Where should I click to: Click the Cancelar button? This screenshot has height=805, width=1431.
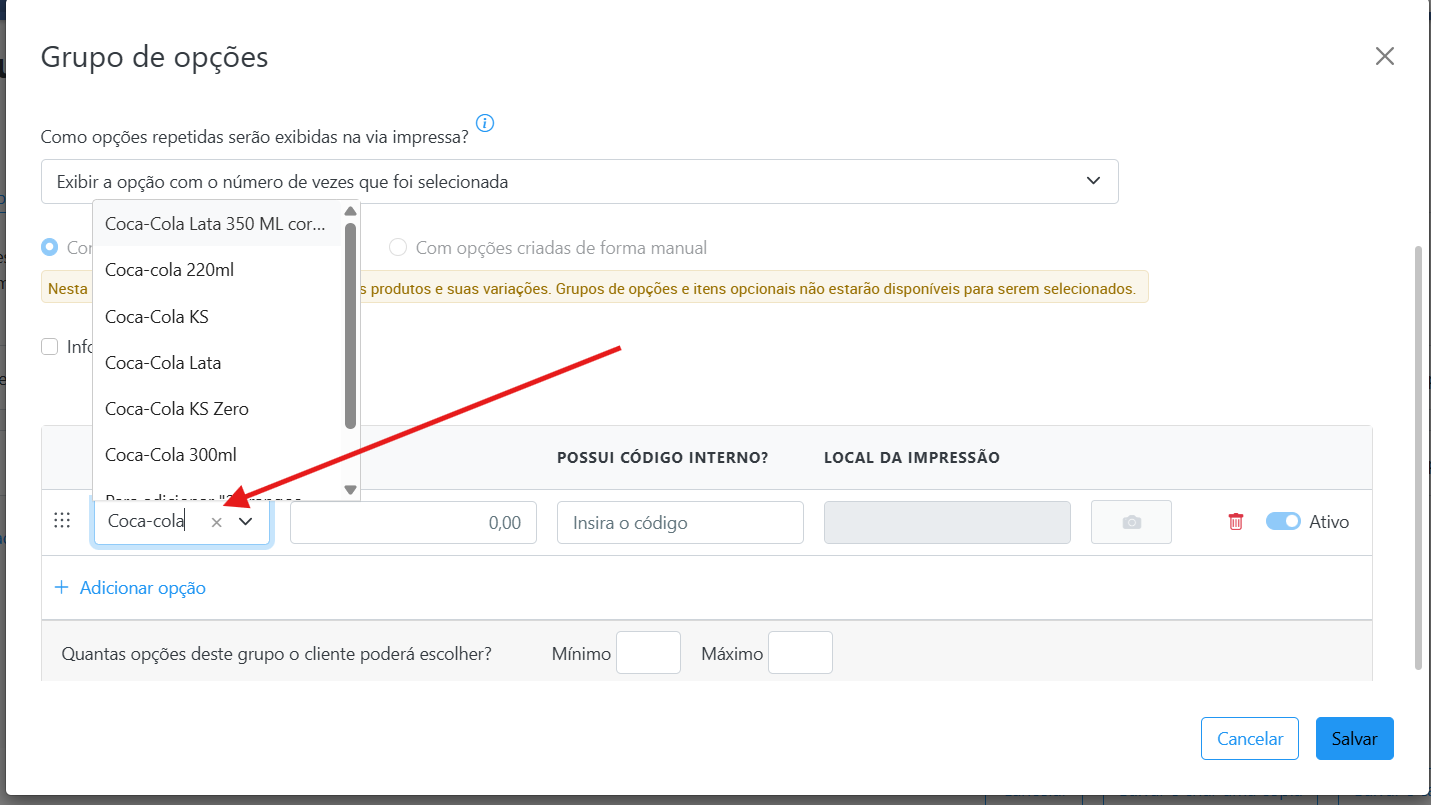tap(1249, 739)
